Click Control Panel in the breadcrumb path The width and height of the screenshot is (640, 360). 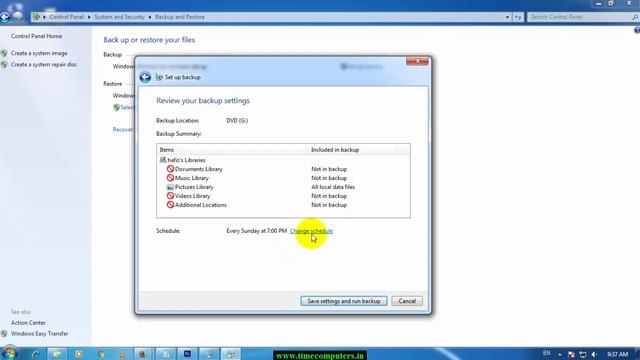pyautogui.click(x=67, y=17)
